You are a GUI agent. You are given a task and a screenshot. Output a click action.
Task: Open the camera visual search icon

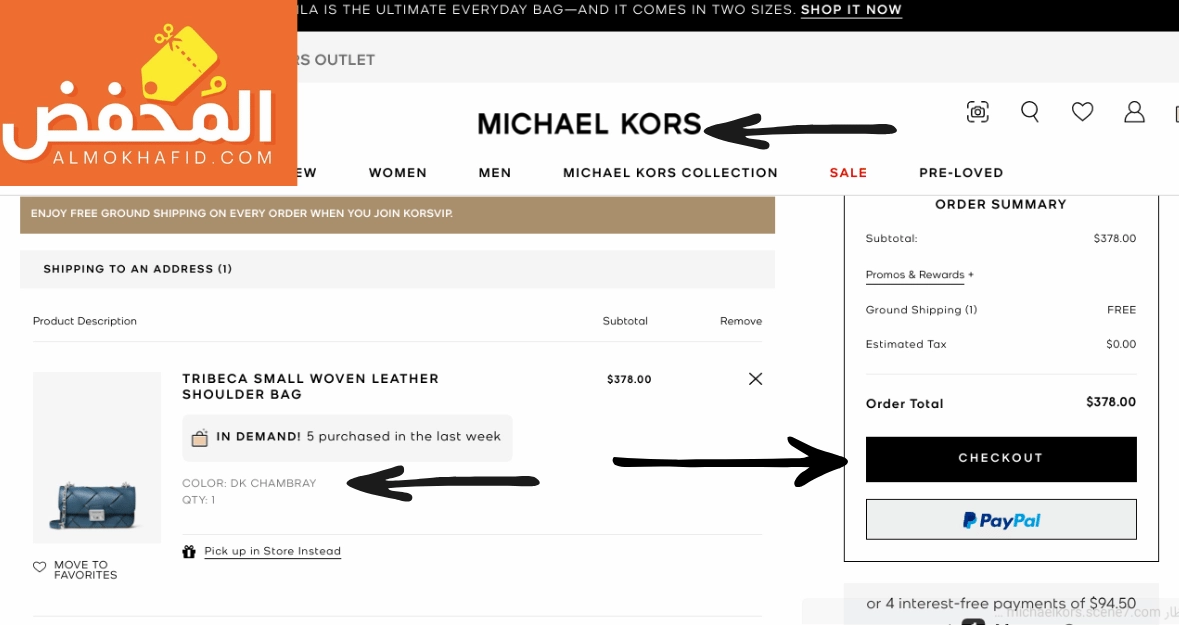[x=977, y=112]
